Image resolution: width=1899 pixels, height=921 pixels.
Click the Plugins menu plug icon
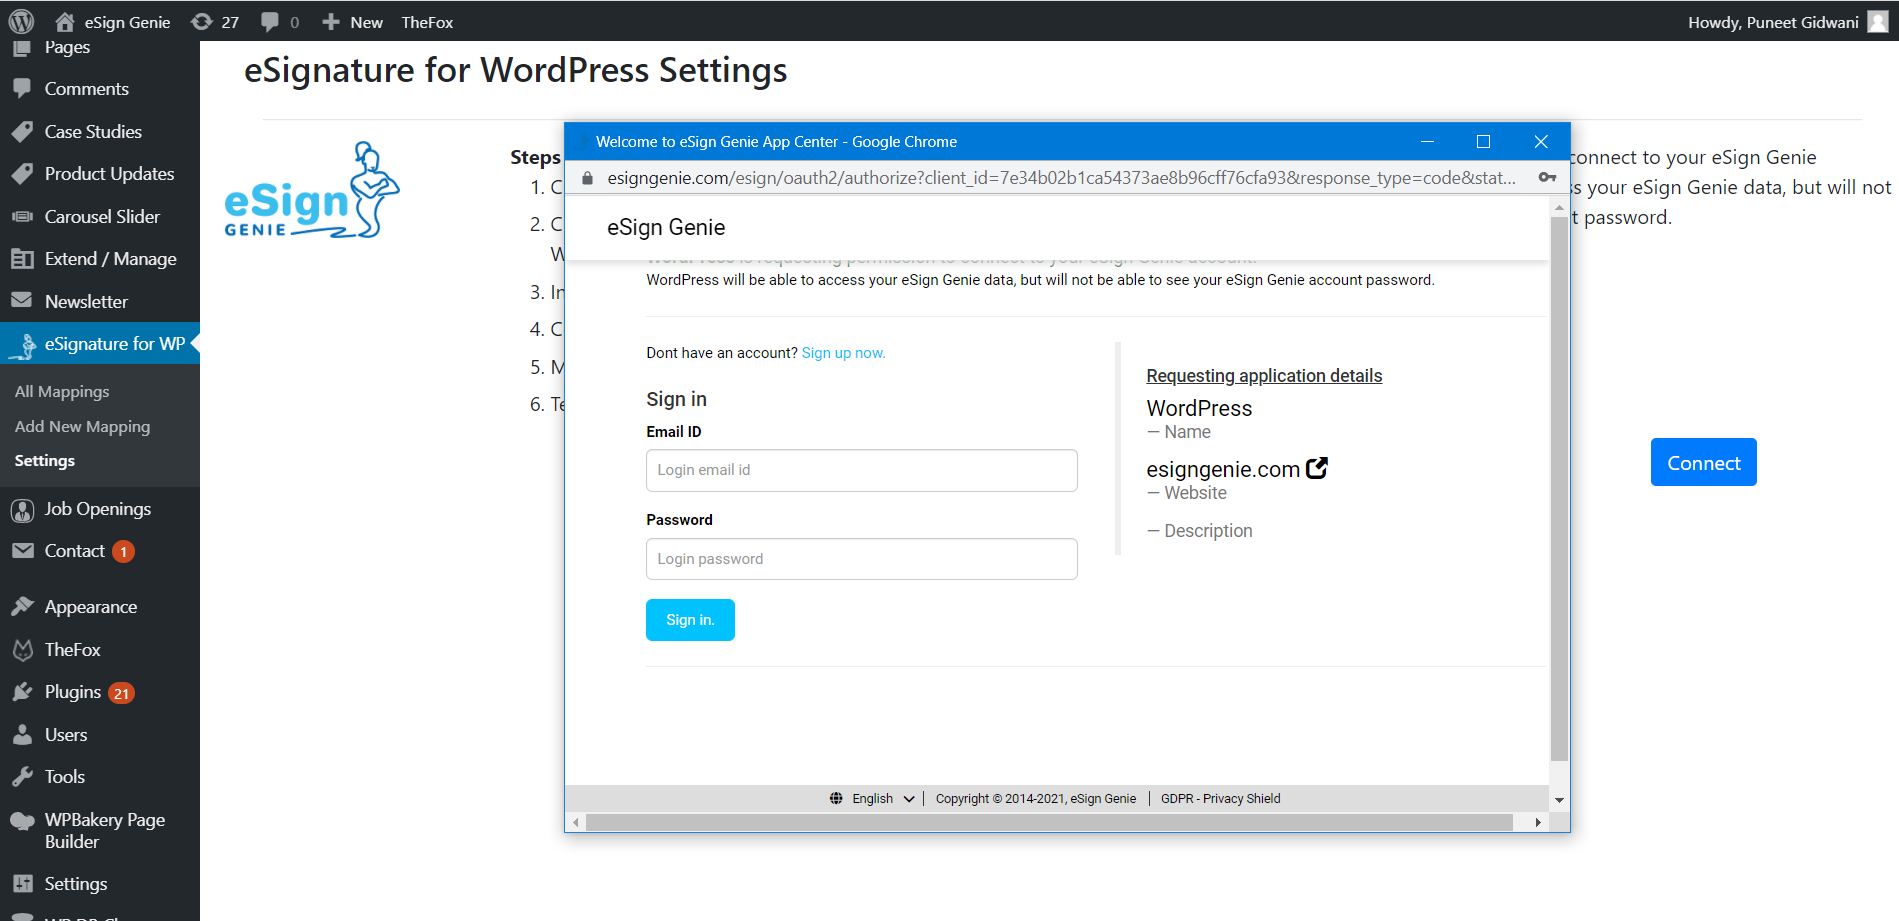(x=22, y=692)
